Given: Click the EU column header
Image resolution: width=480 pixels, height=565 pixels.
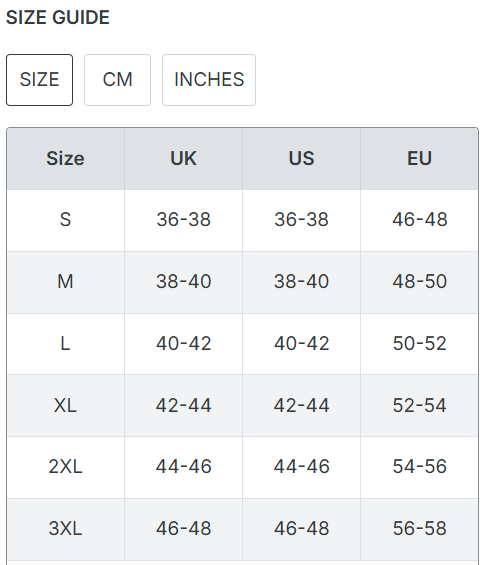Looking at the screenshot, I should [419, 159].
